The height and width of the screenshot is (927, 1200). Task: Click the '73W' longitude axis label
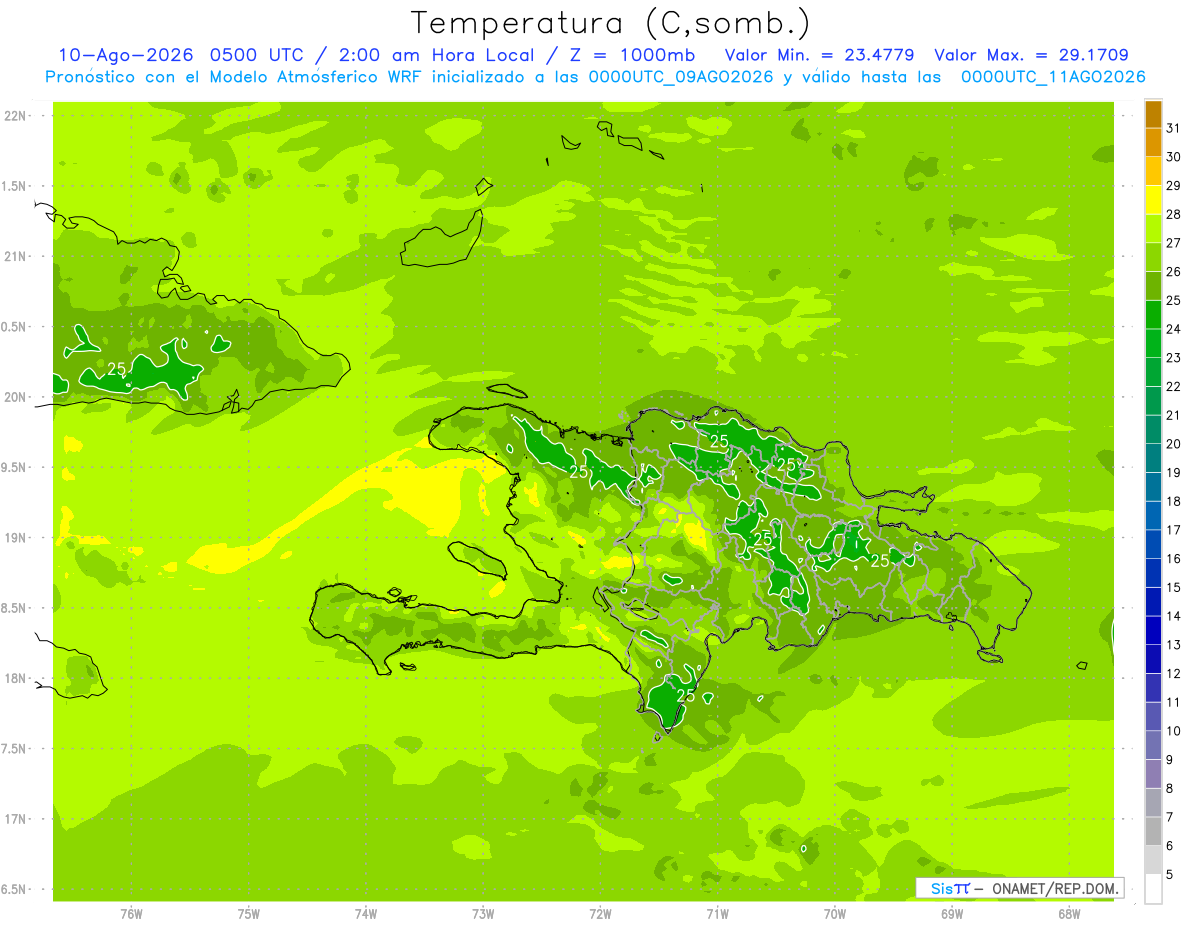click(483, 914)
